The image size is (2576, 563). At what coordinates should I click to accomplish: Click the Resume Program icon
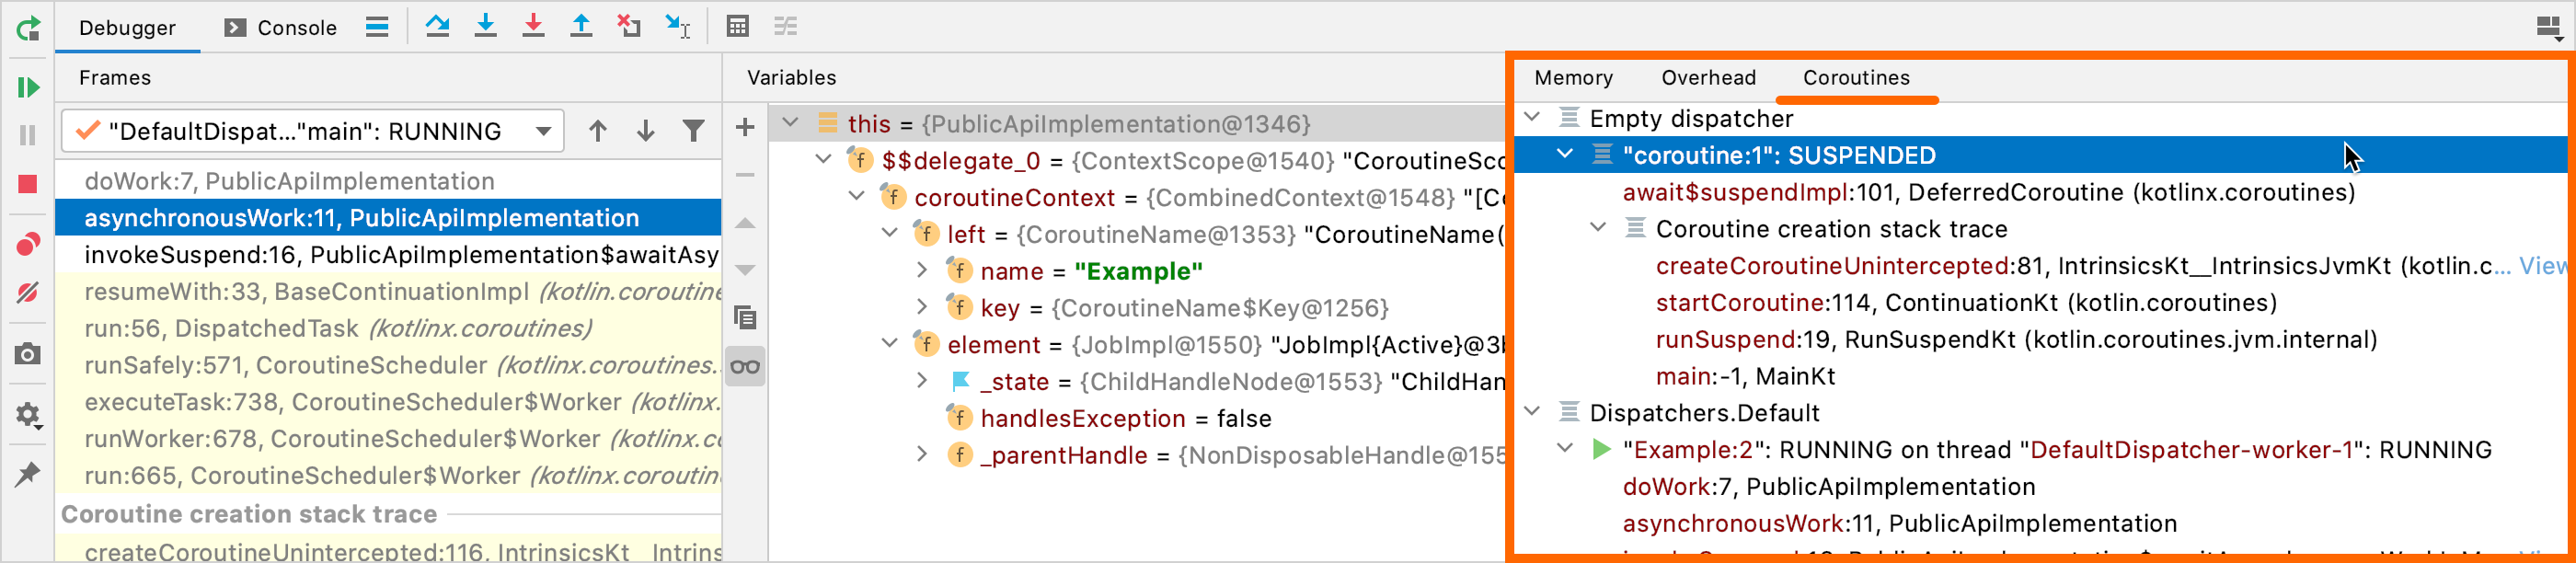pos(28,88)
